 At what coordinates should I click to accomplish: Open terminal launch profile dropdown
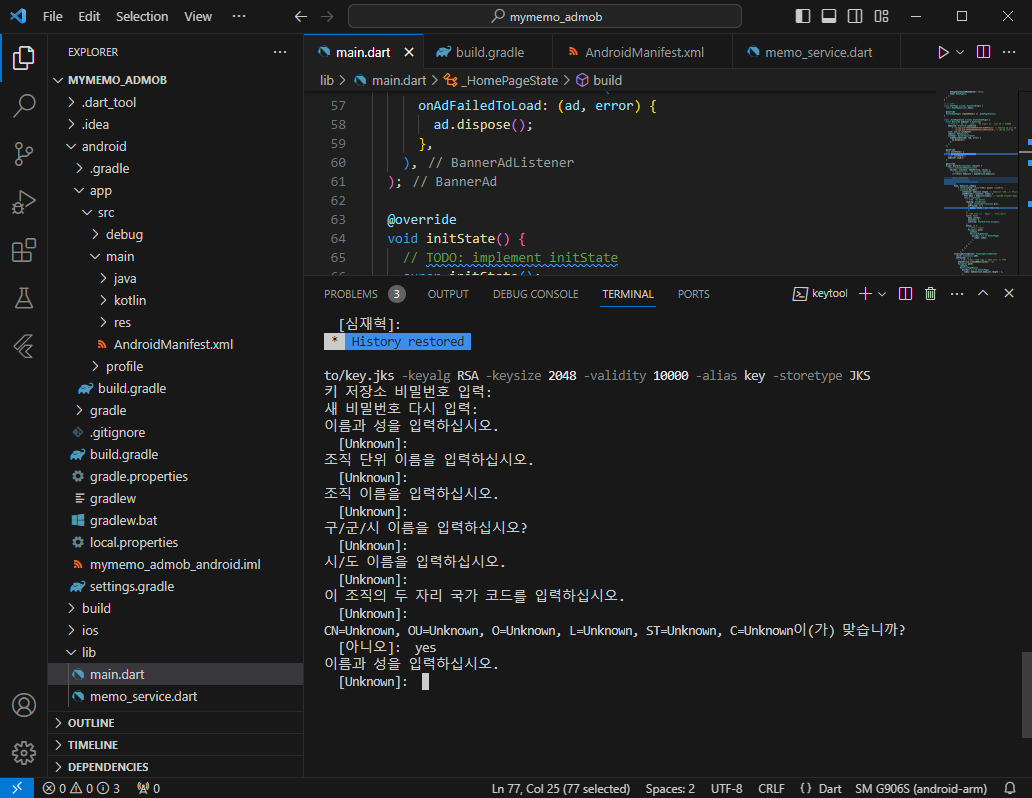click(882, 294)
